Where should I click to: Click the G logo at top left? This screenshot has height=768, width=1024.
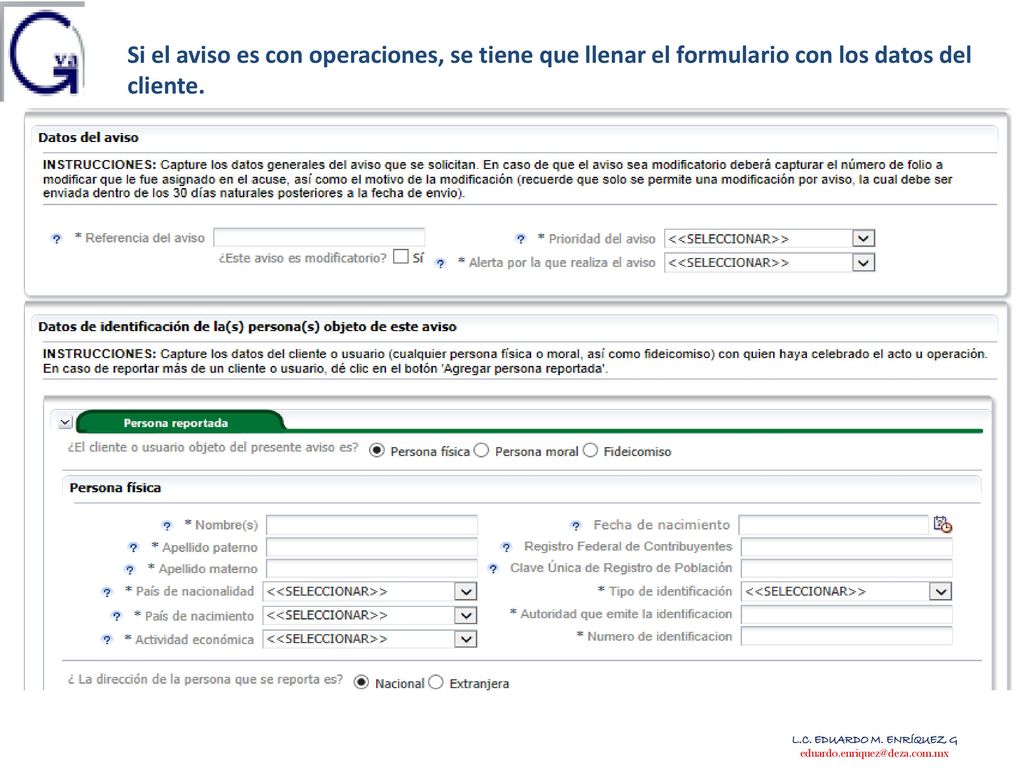pos(45,52)
